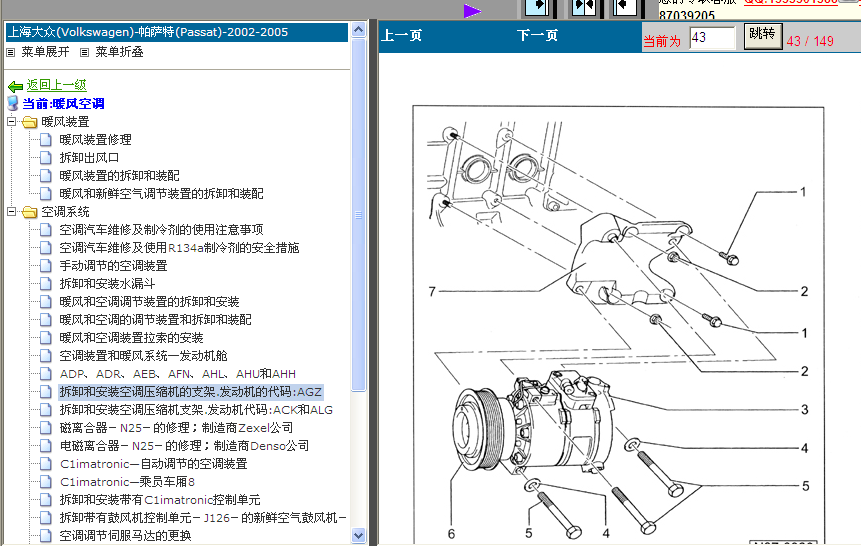Open 拆卸带有鼓风机控制单元 J126 entry

click(203, 518)
